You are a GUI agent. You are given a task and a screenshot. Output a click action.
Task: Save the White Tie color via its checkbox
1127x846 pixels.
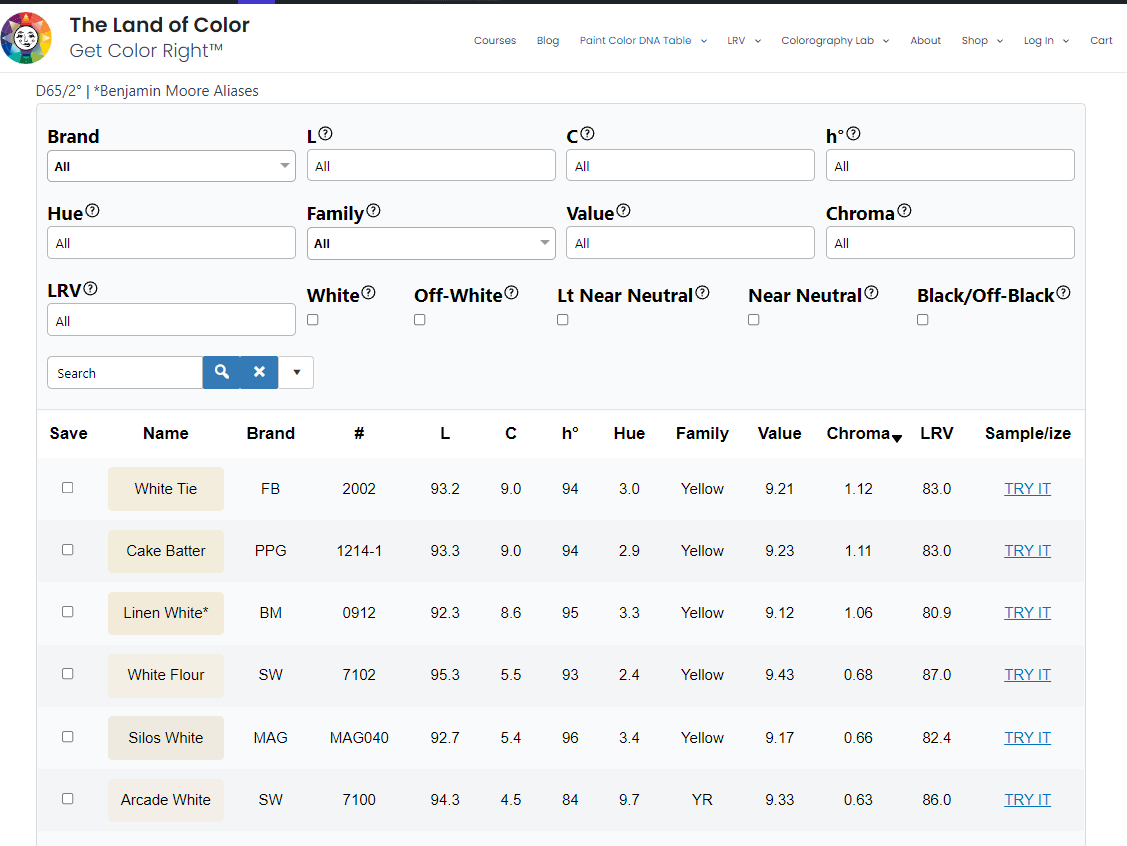[x=67, y=487]
